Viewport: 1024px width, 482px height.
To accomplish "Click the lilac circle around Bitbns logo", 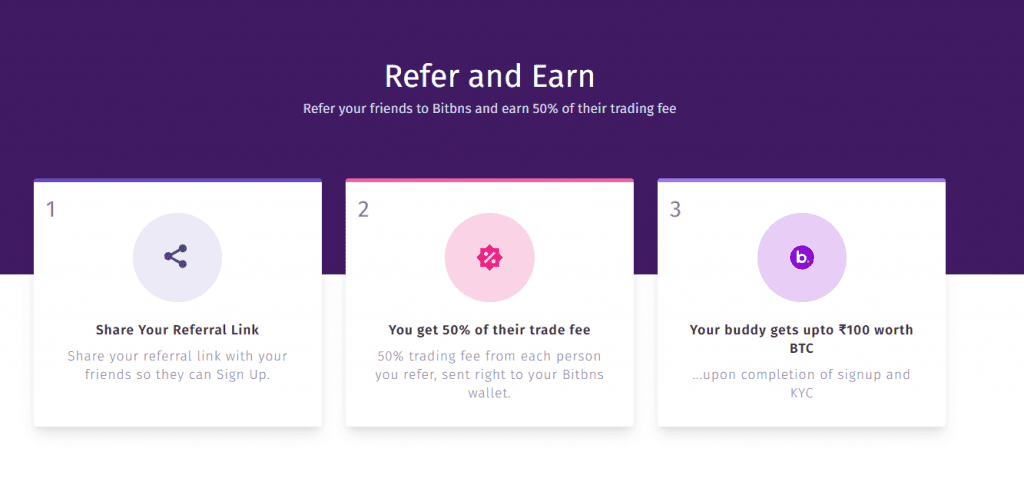I will 801,257.
